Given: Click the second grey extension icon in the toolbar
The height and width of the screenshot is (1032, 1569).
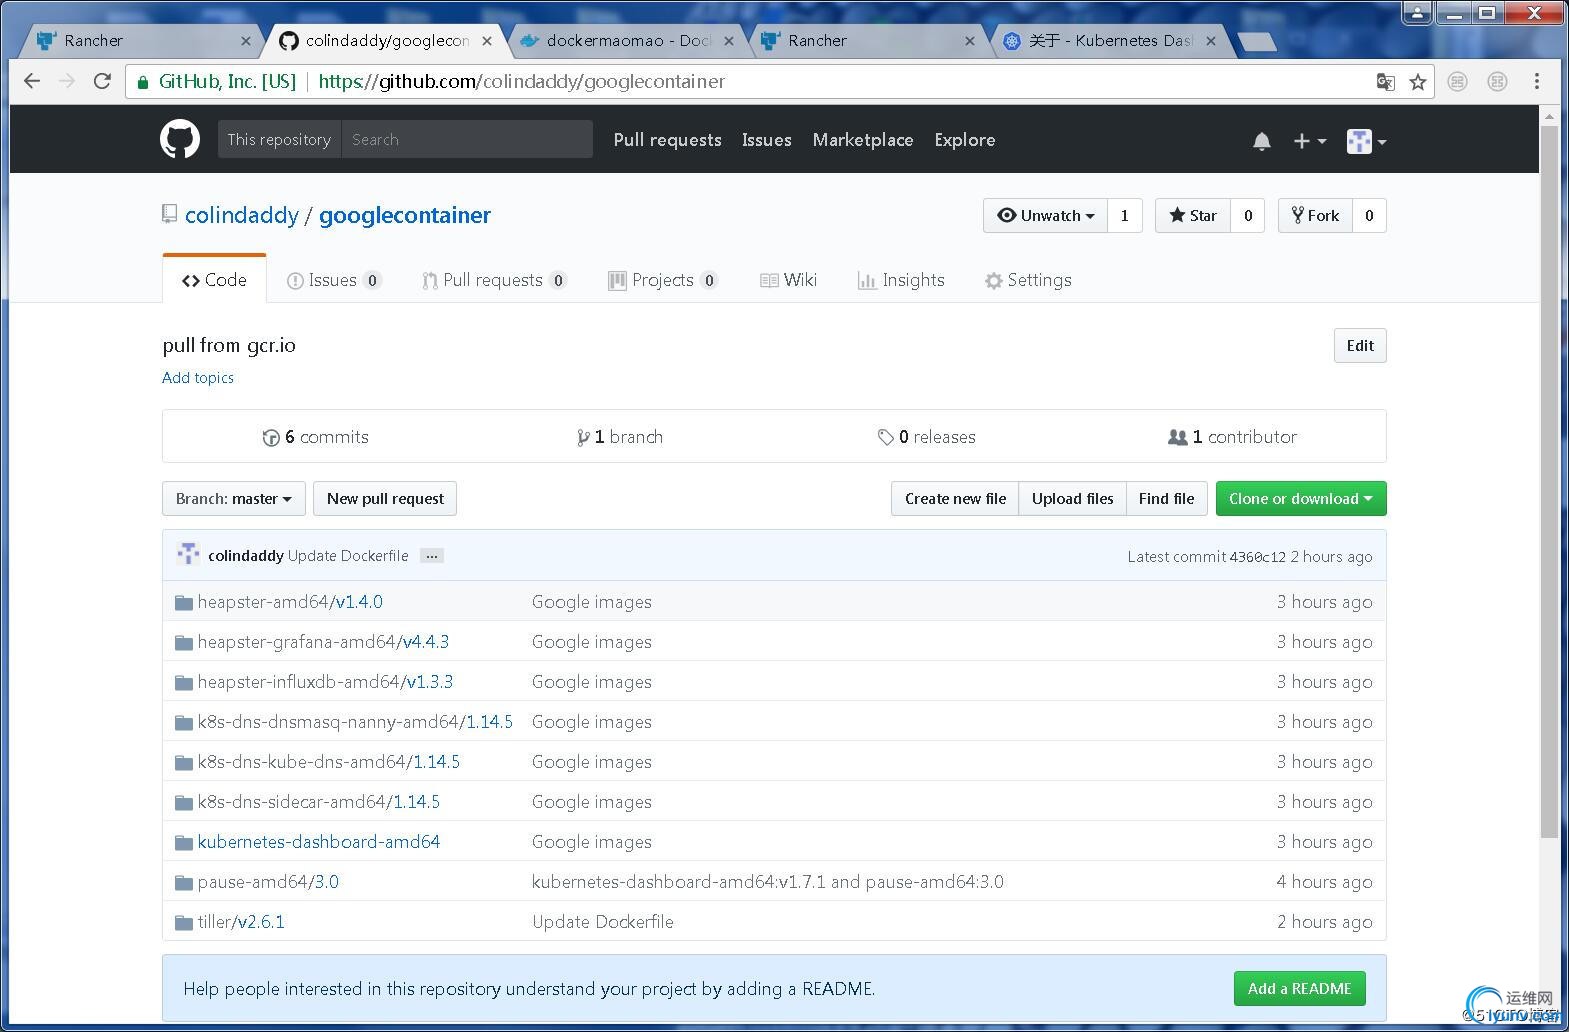Looking at the screenshot, I should tap(1497, 82).
